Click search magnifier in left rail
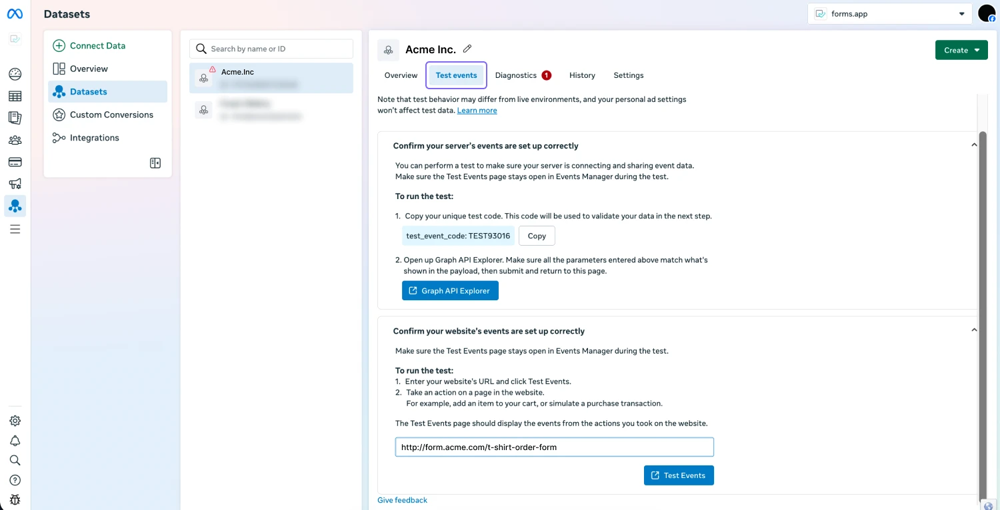 [15, 461]
